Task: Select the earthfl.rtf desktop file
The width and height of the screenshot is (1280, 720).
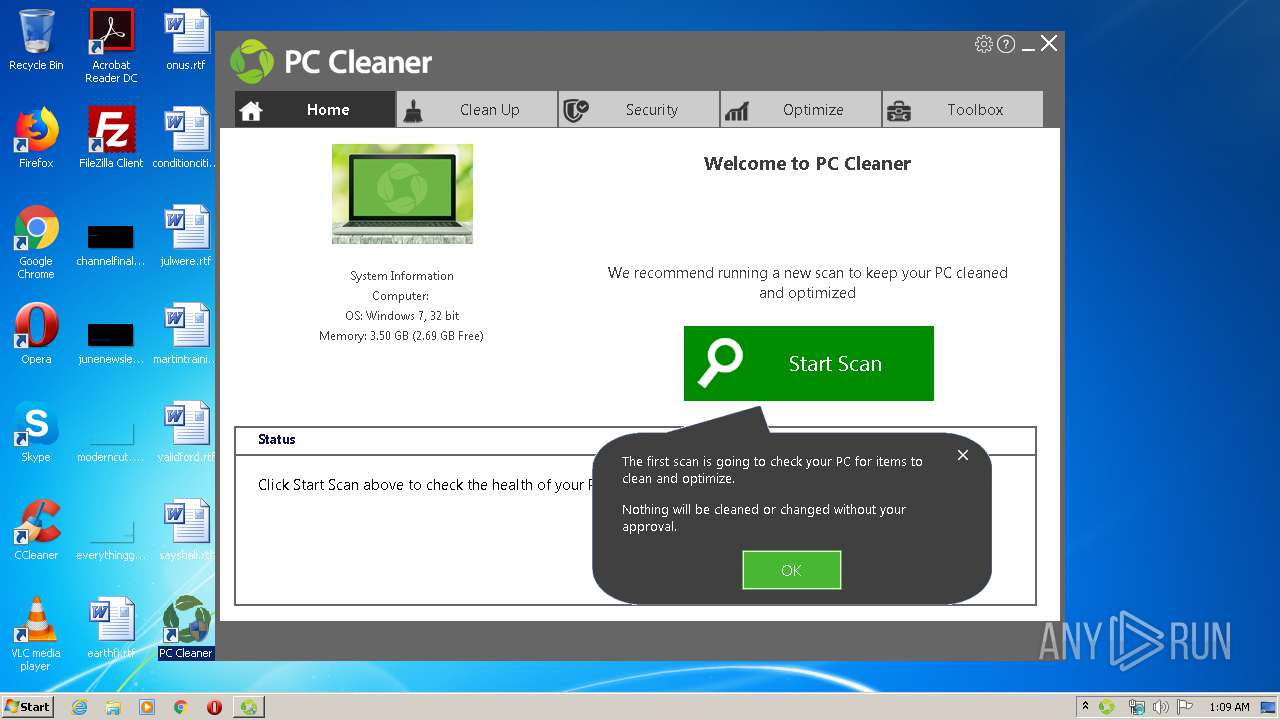Action: (111, 628)
